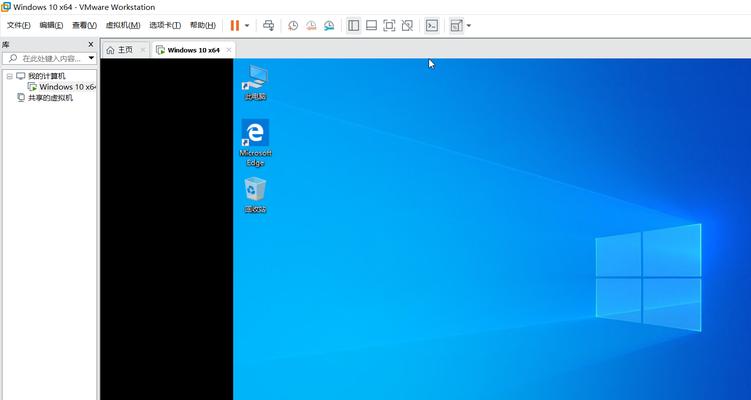Open the 编辑(E) menu
Image resolution: width=751 pixels, height=400 pixels.
click(x=51, y=25)
